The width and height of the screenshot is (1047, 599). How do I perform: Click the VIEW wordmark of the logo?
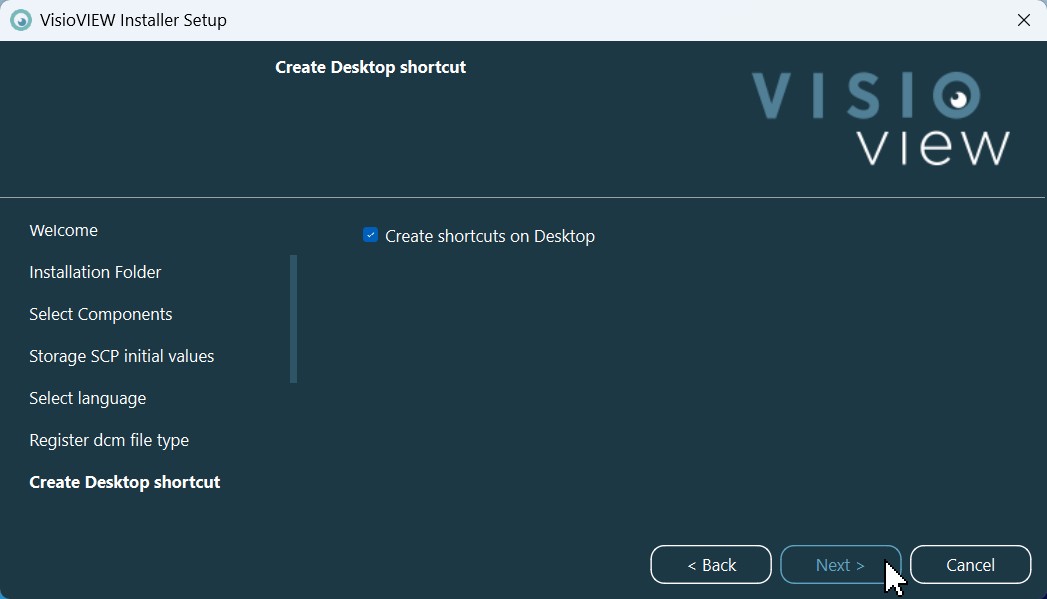[x=933, y=147]
